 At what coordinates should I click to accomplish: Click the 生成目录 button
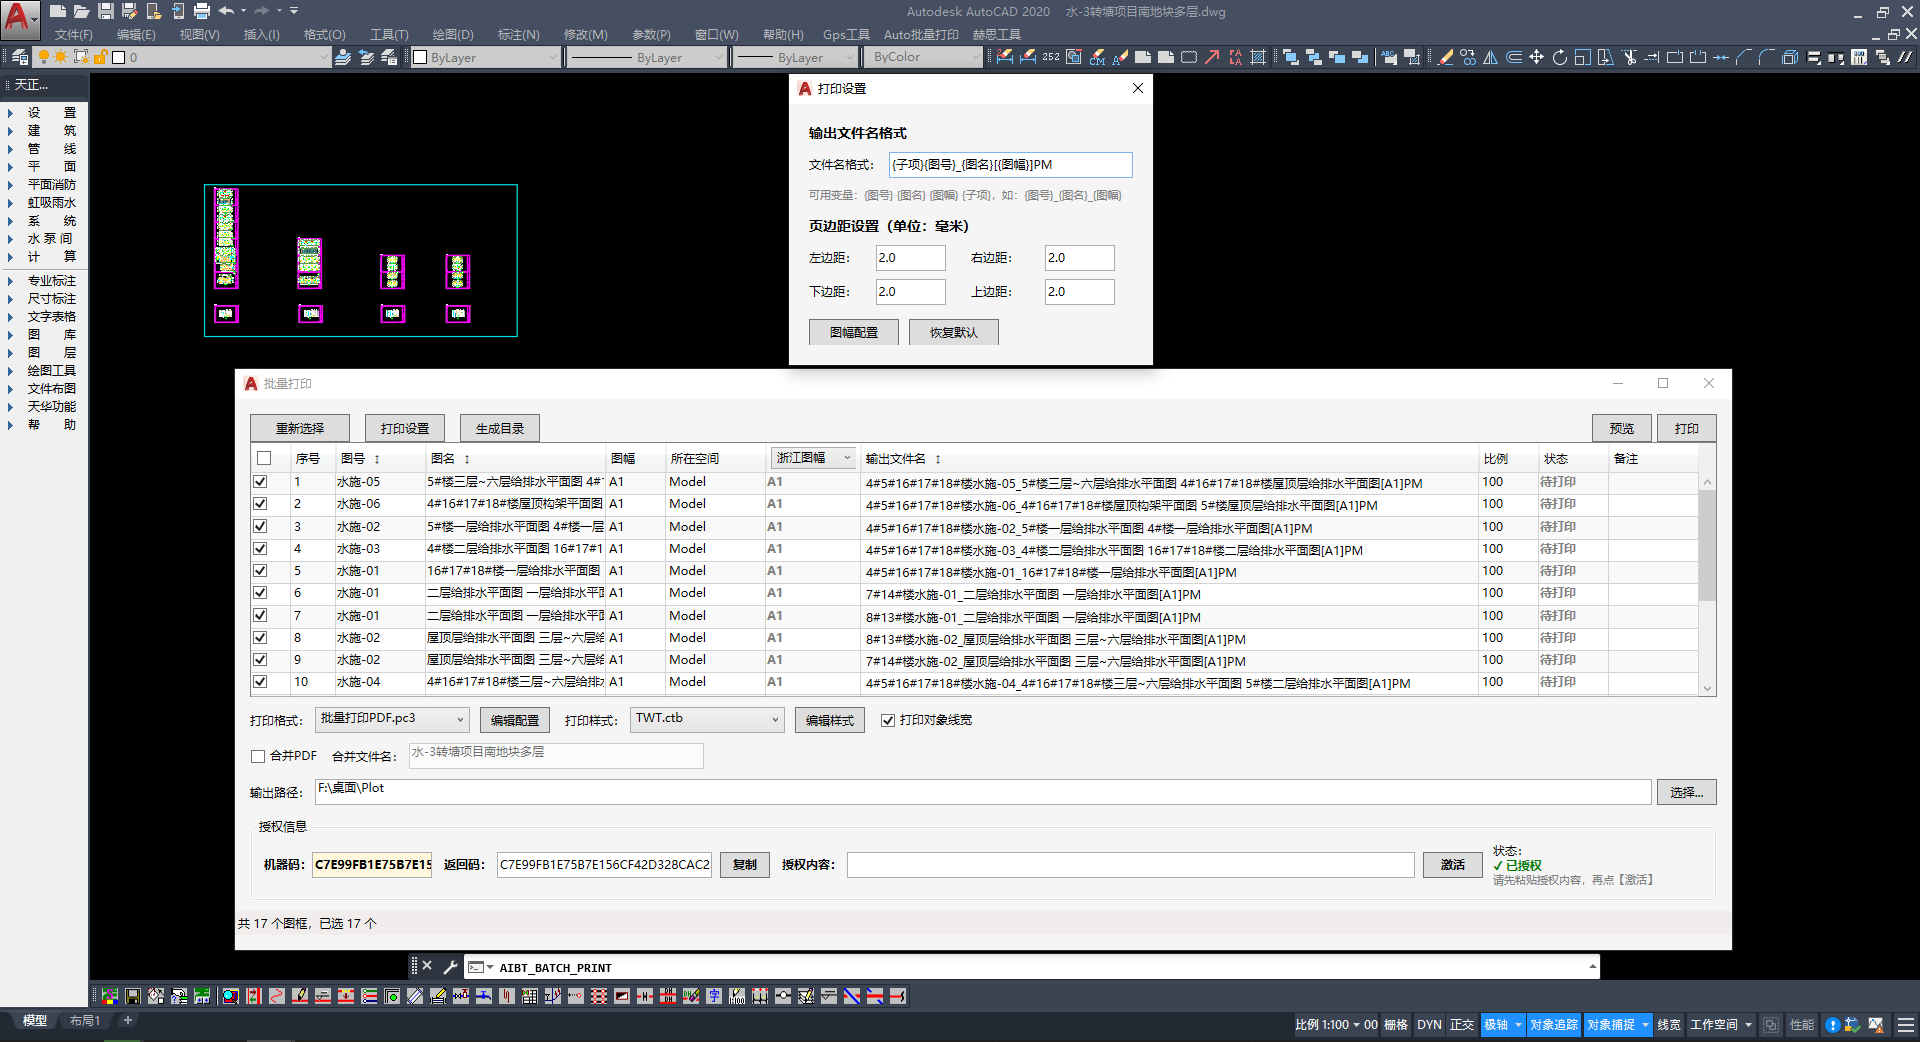(500, 428)
